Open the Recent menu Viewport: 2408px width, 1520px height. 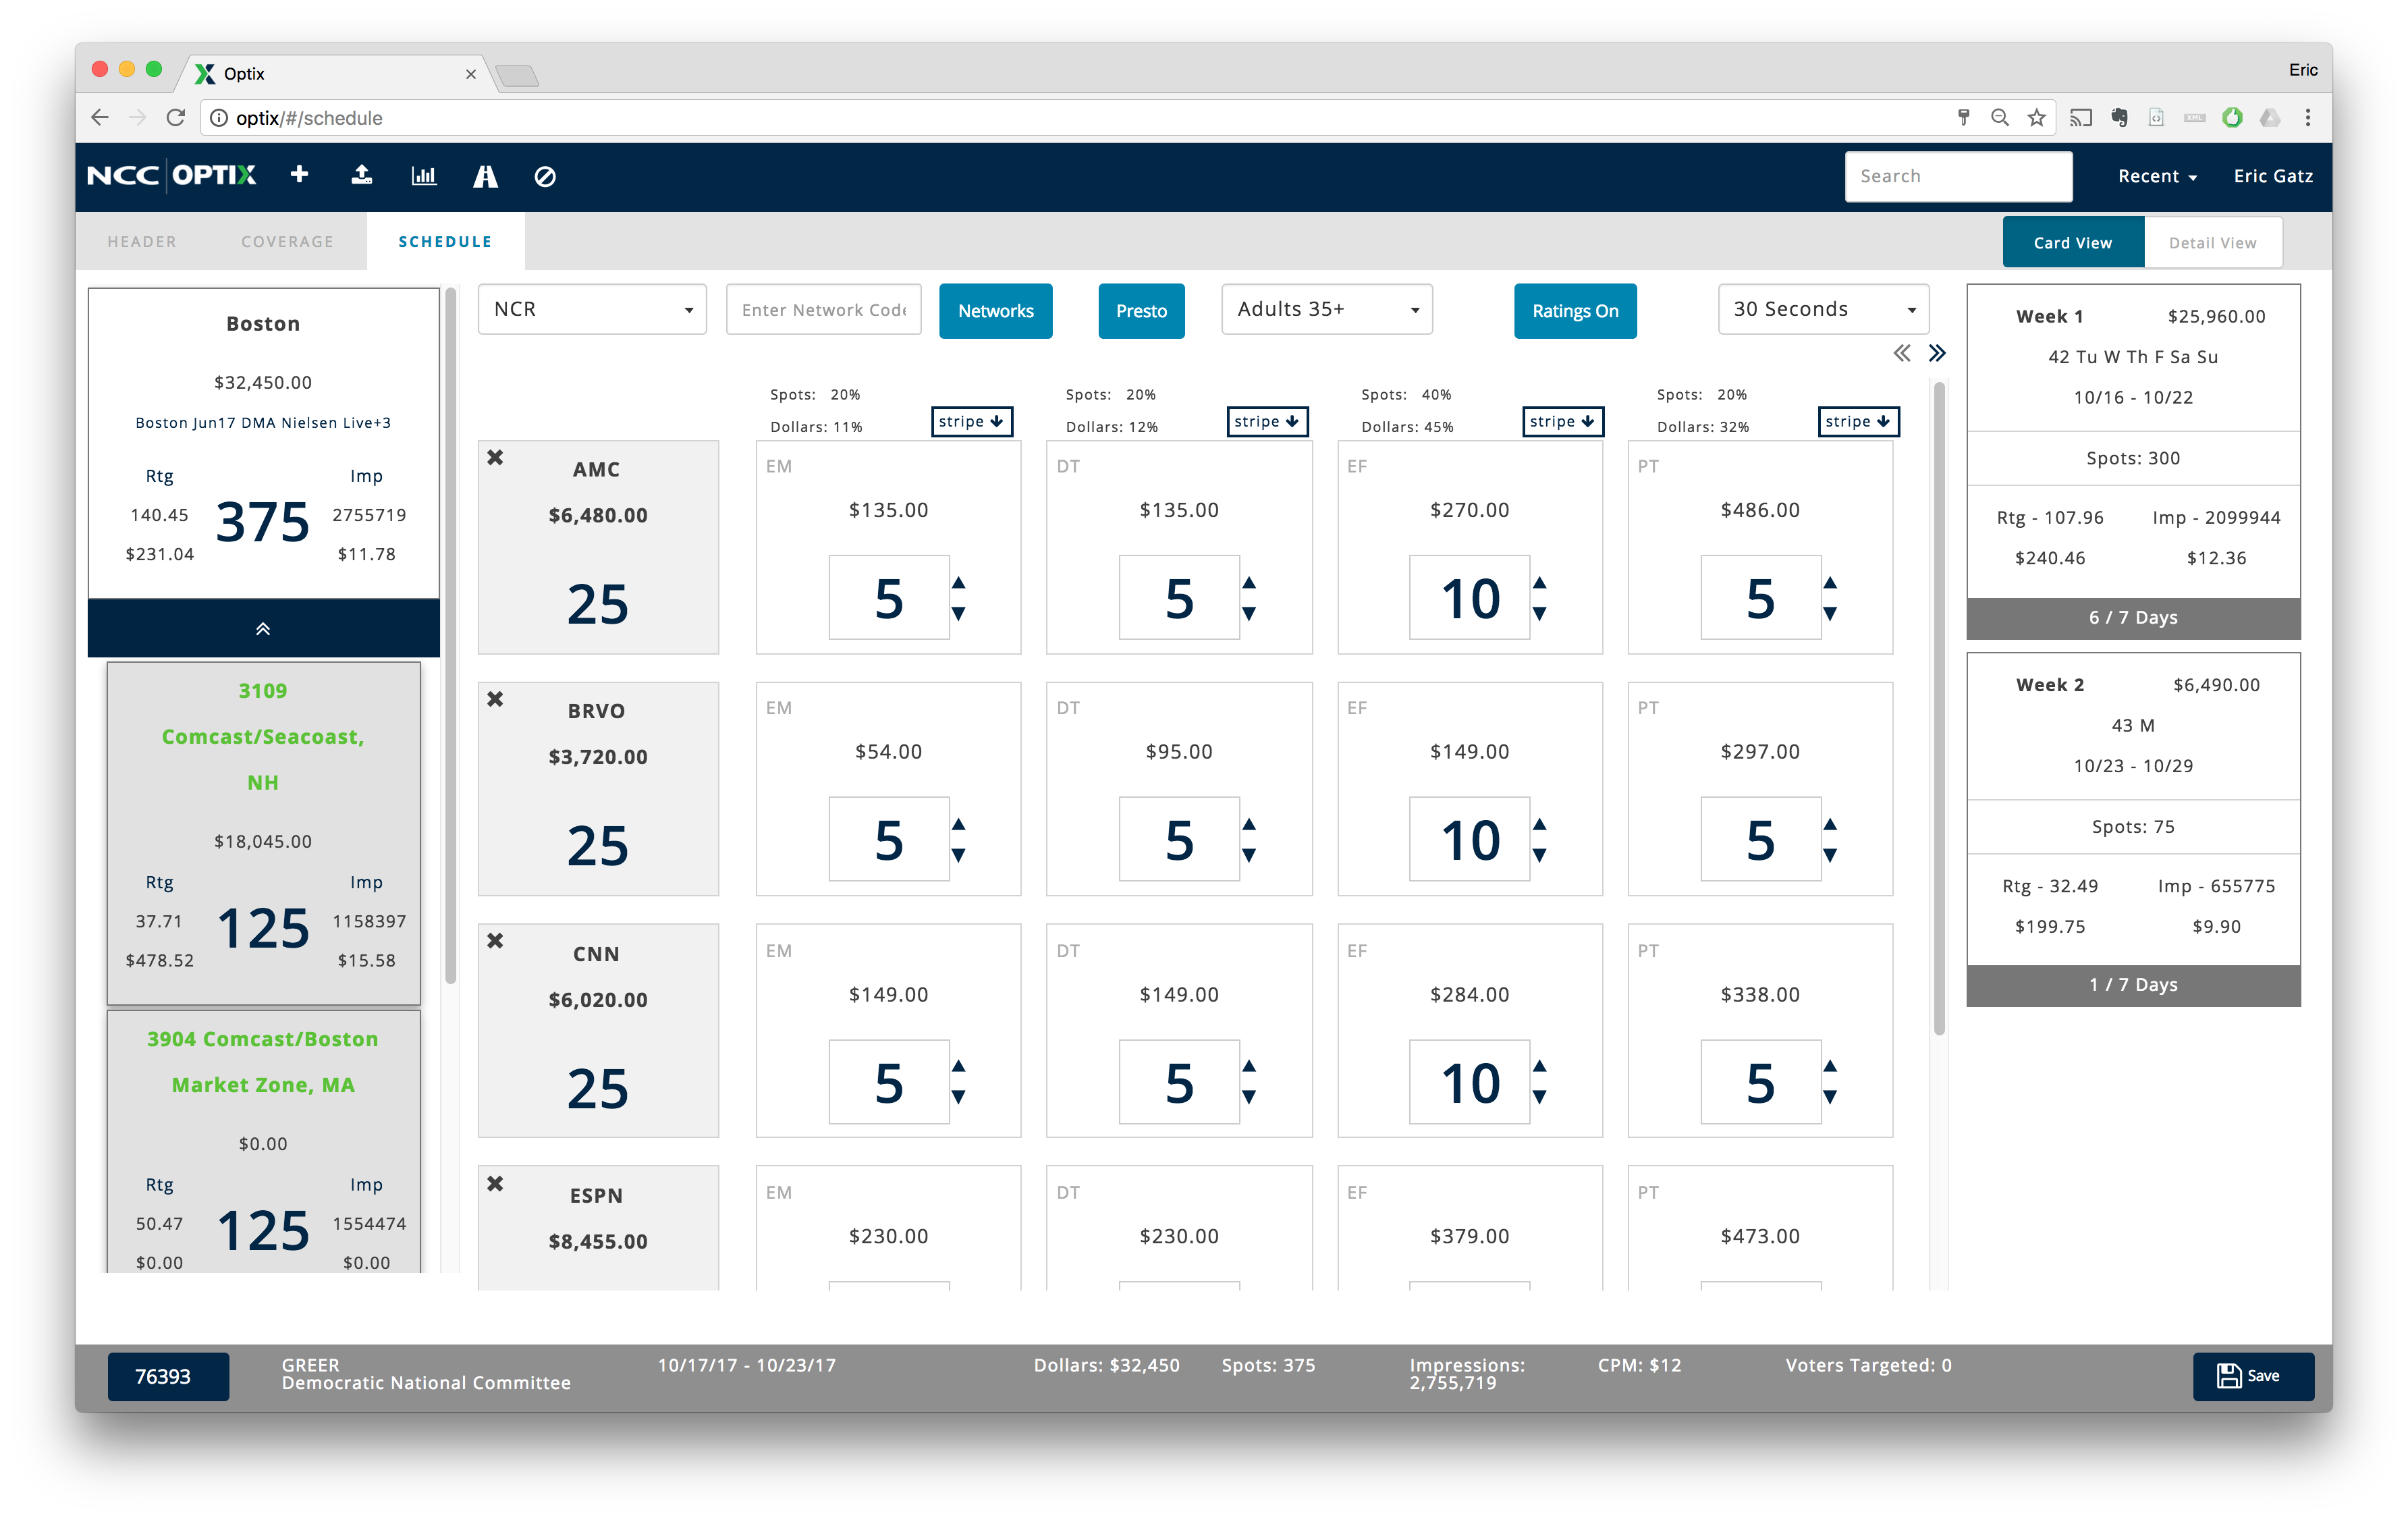tap(2156, 177)
